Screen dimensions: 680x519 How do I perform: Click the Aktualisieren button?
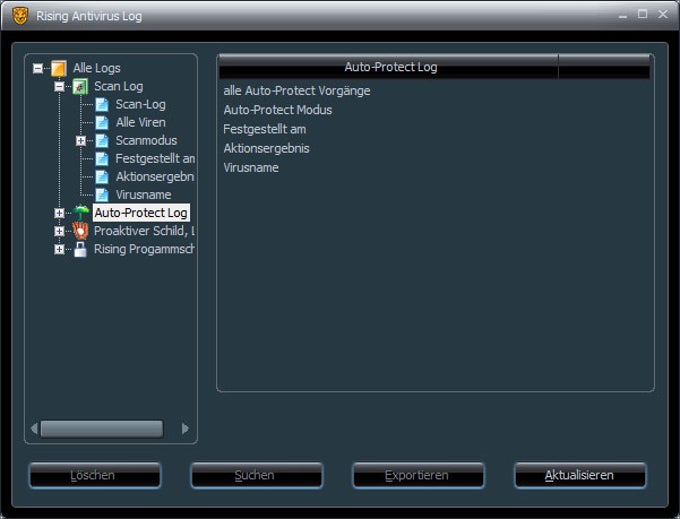tap(580, 475)
